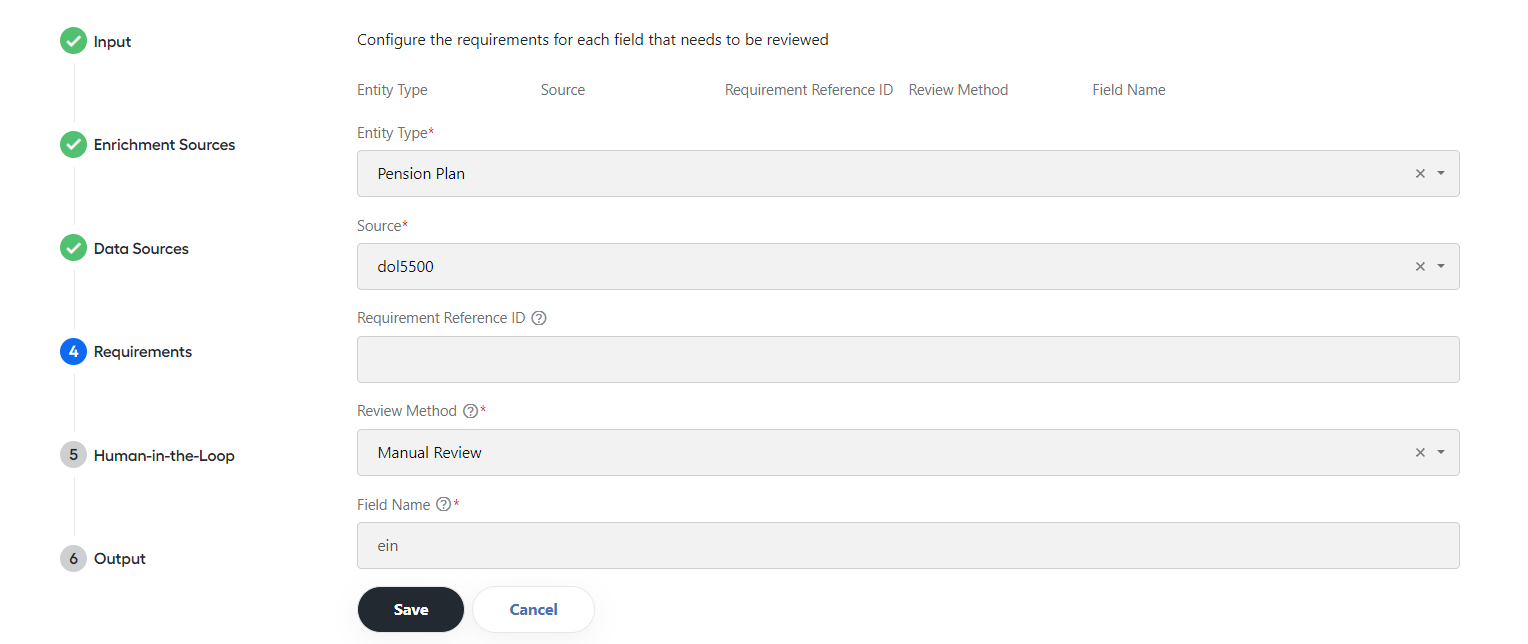
Task: Cancel the requirement form
Action: (533, 610)
